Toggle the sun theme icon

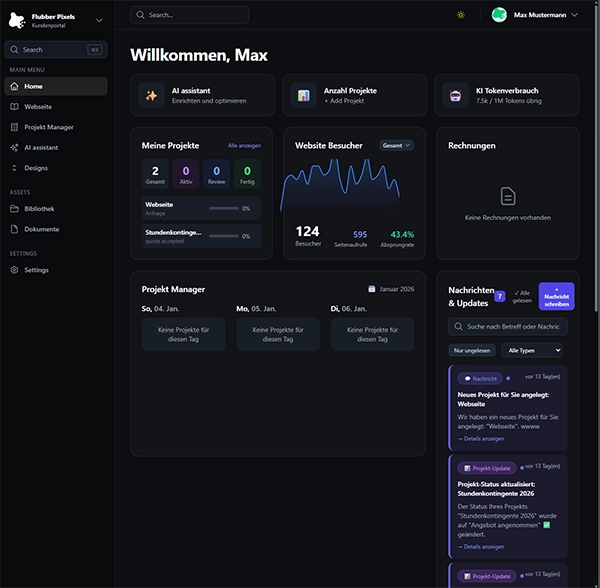pos(461,15)
